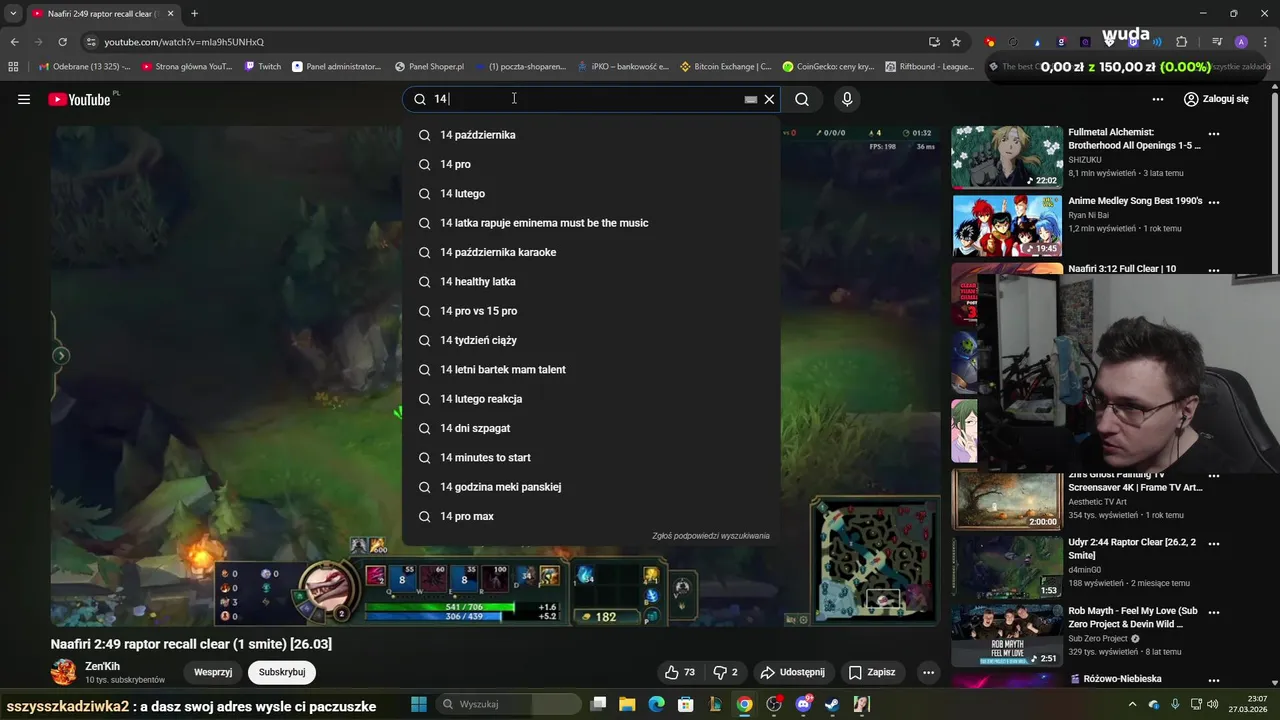This screenshot has height=720, width=1280.
Task: Dislike the video with thumbs down
Action: [x=726, y=672]
